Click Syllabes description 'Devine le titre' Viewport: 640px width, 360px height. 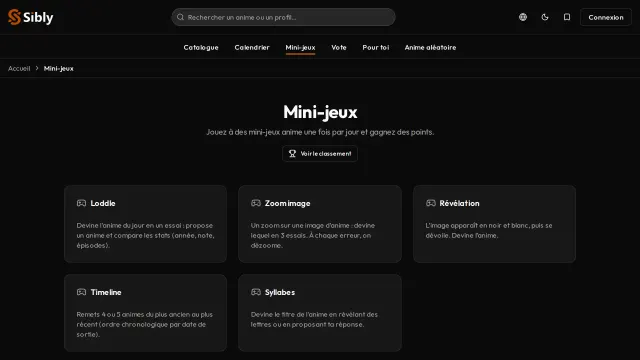(x=273, y=314)
